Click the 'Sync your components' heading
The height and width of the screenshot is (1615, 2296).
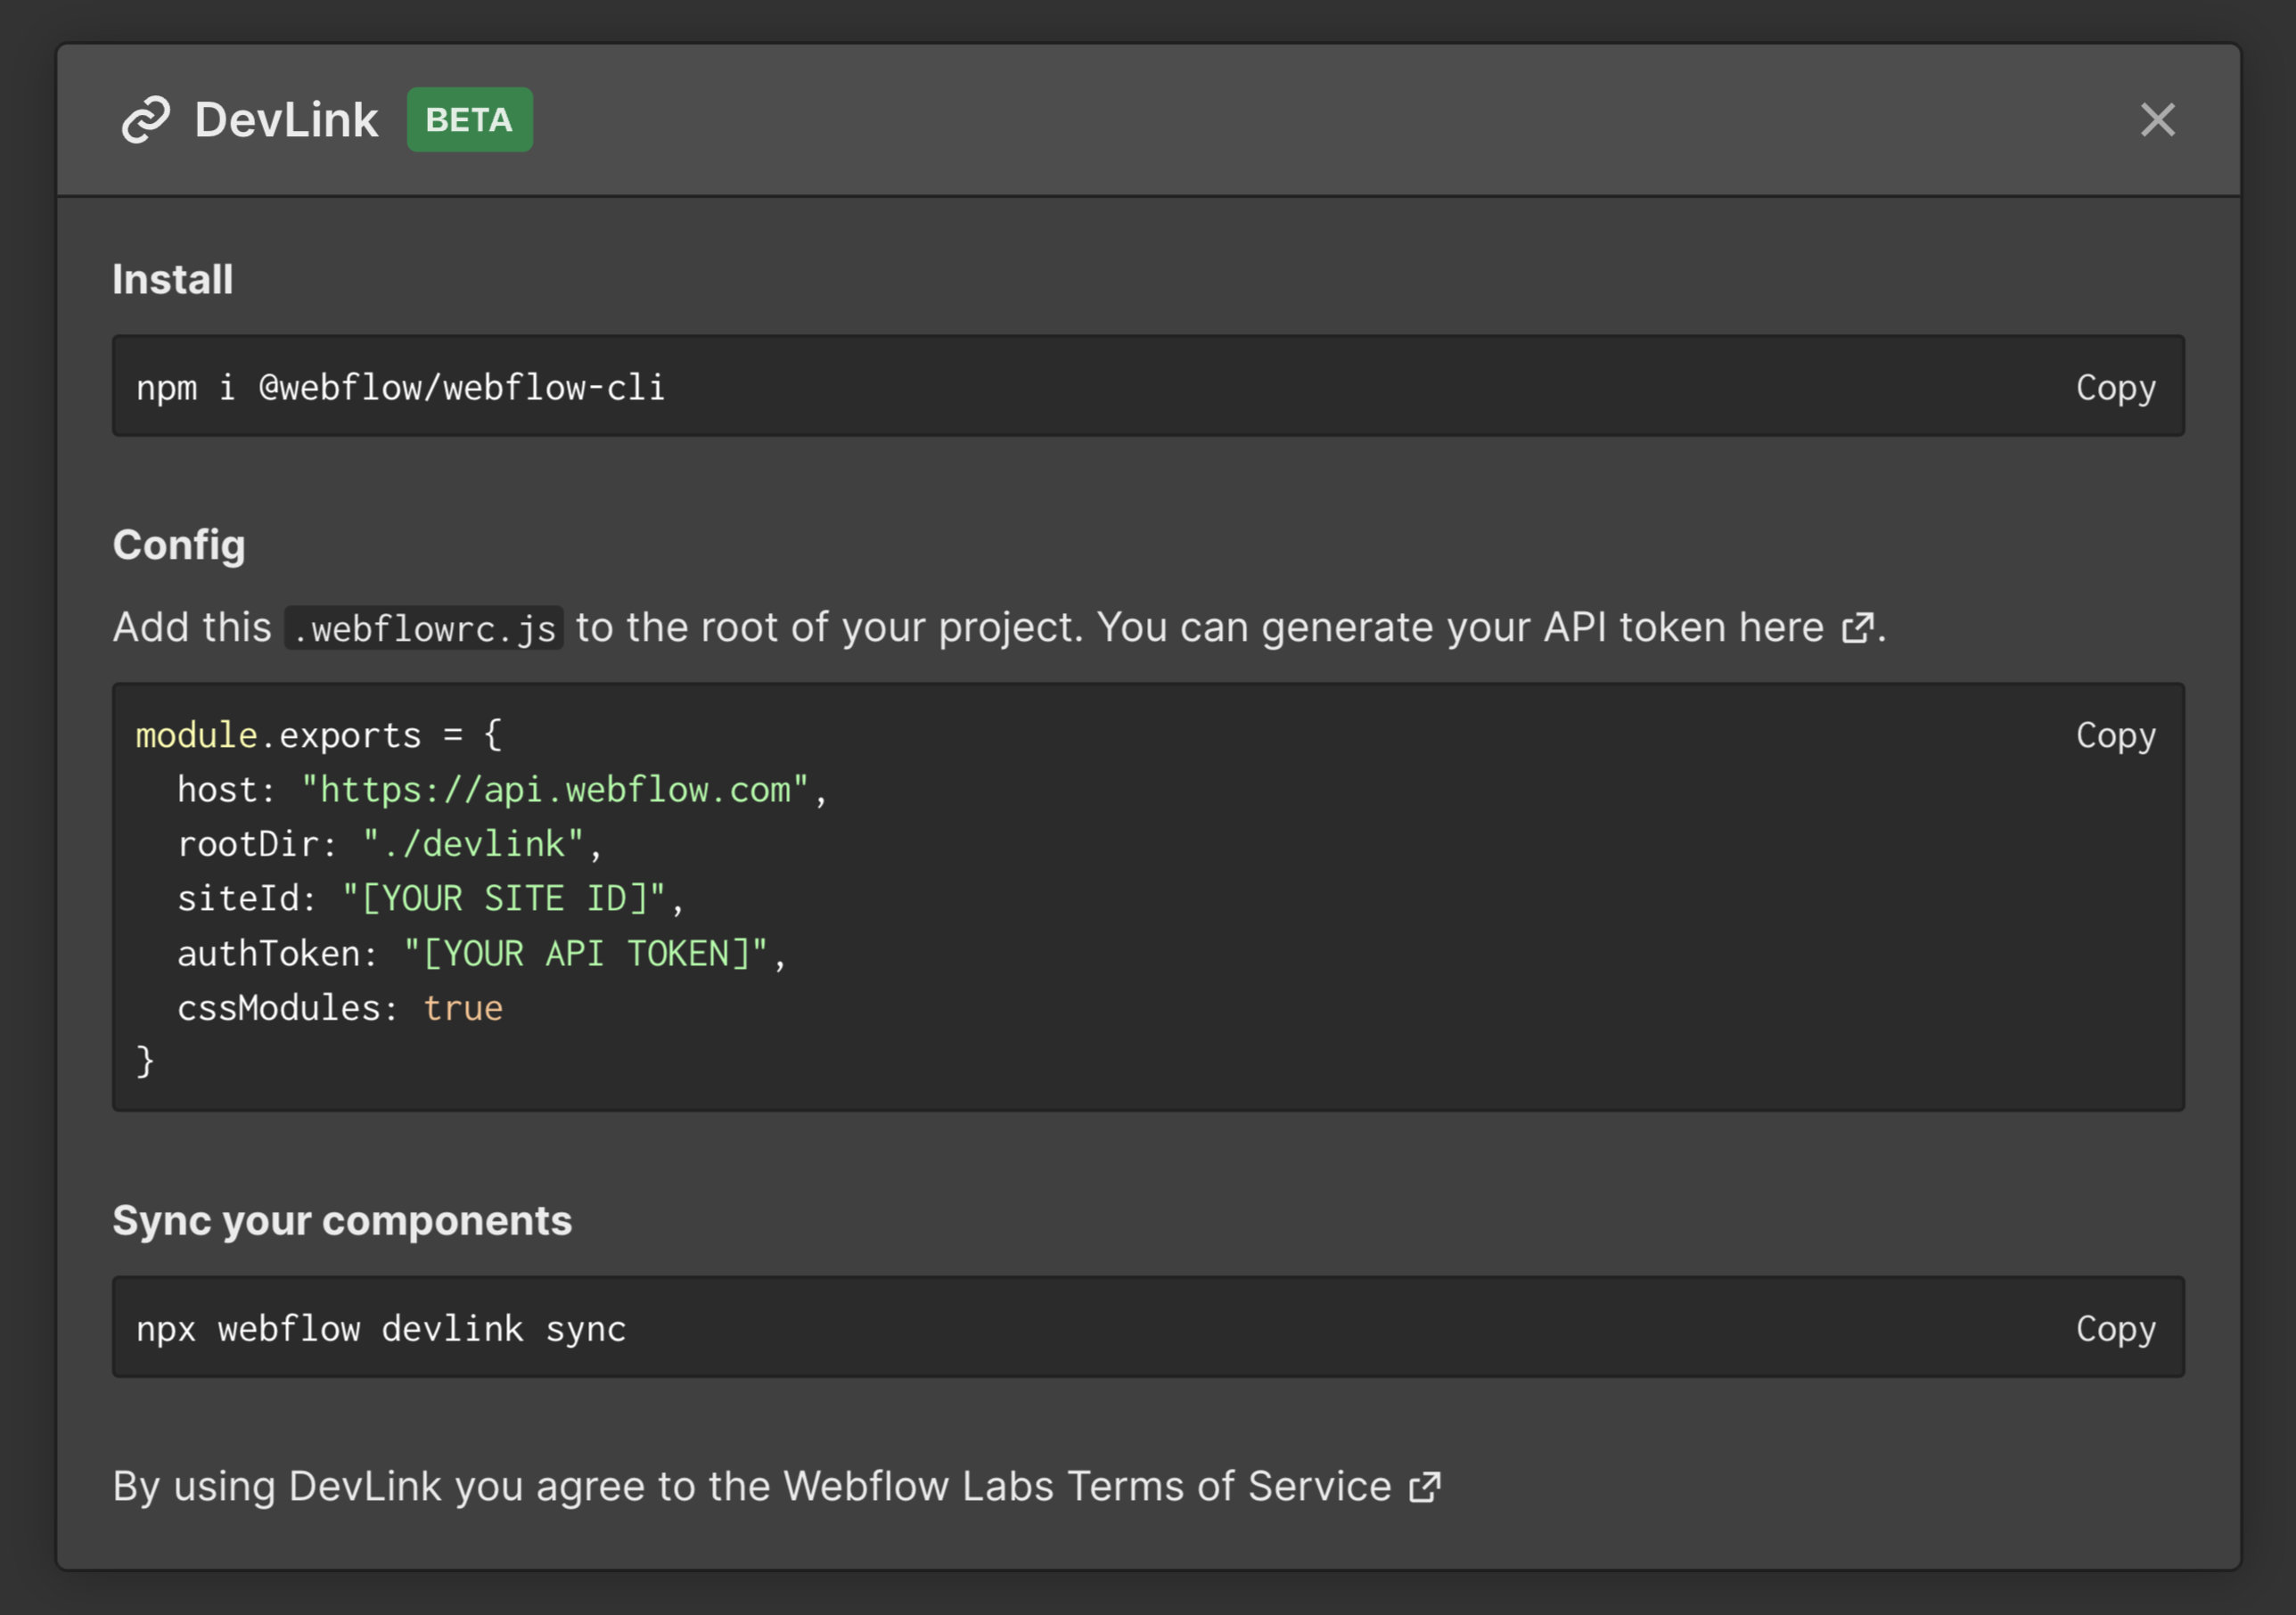[342, 1221]
